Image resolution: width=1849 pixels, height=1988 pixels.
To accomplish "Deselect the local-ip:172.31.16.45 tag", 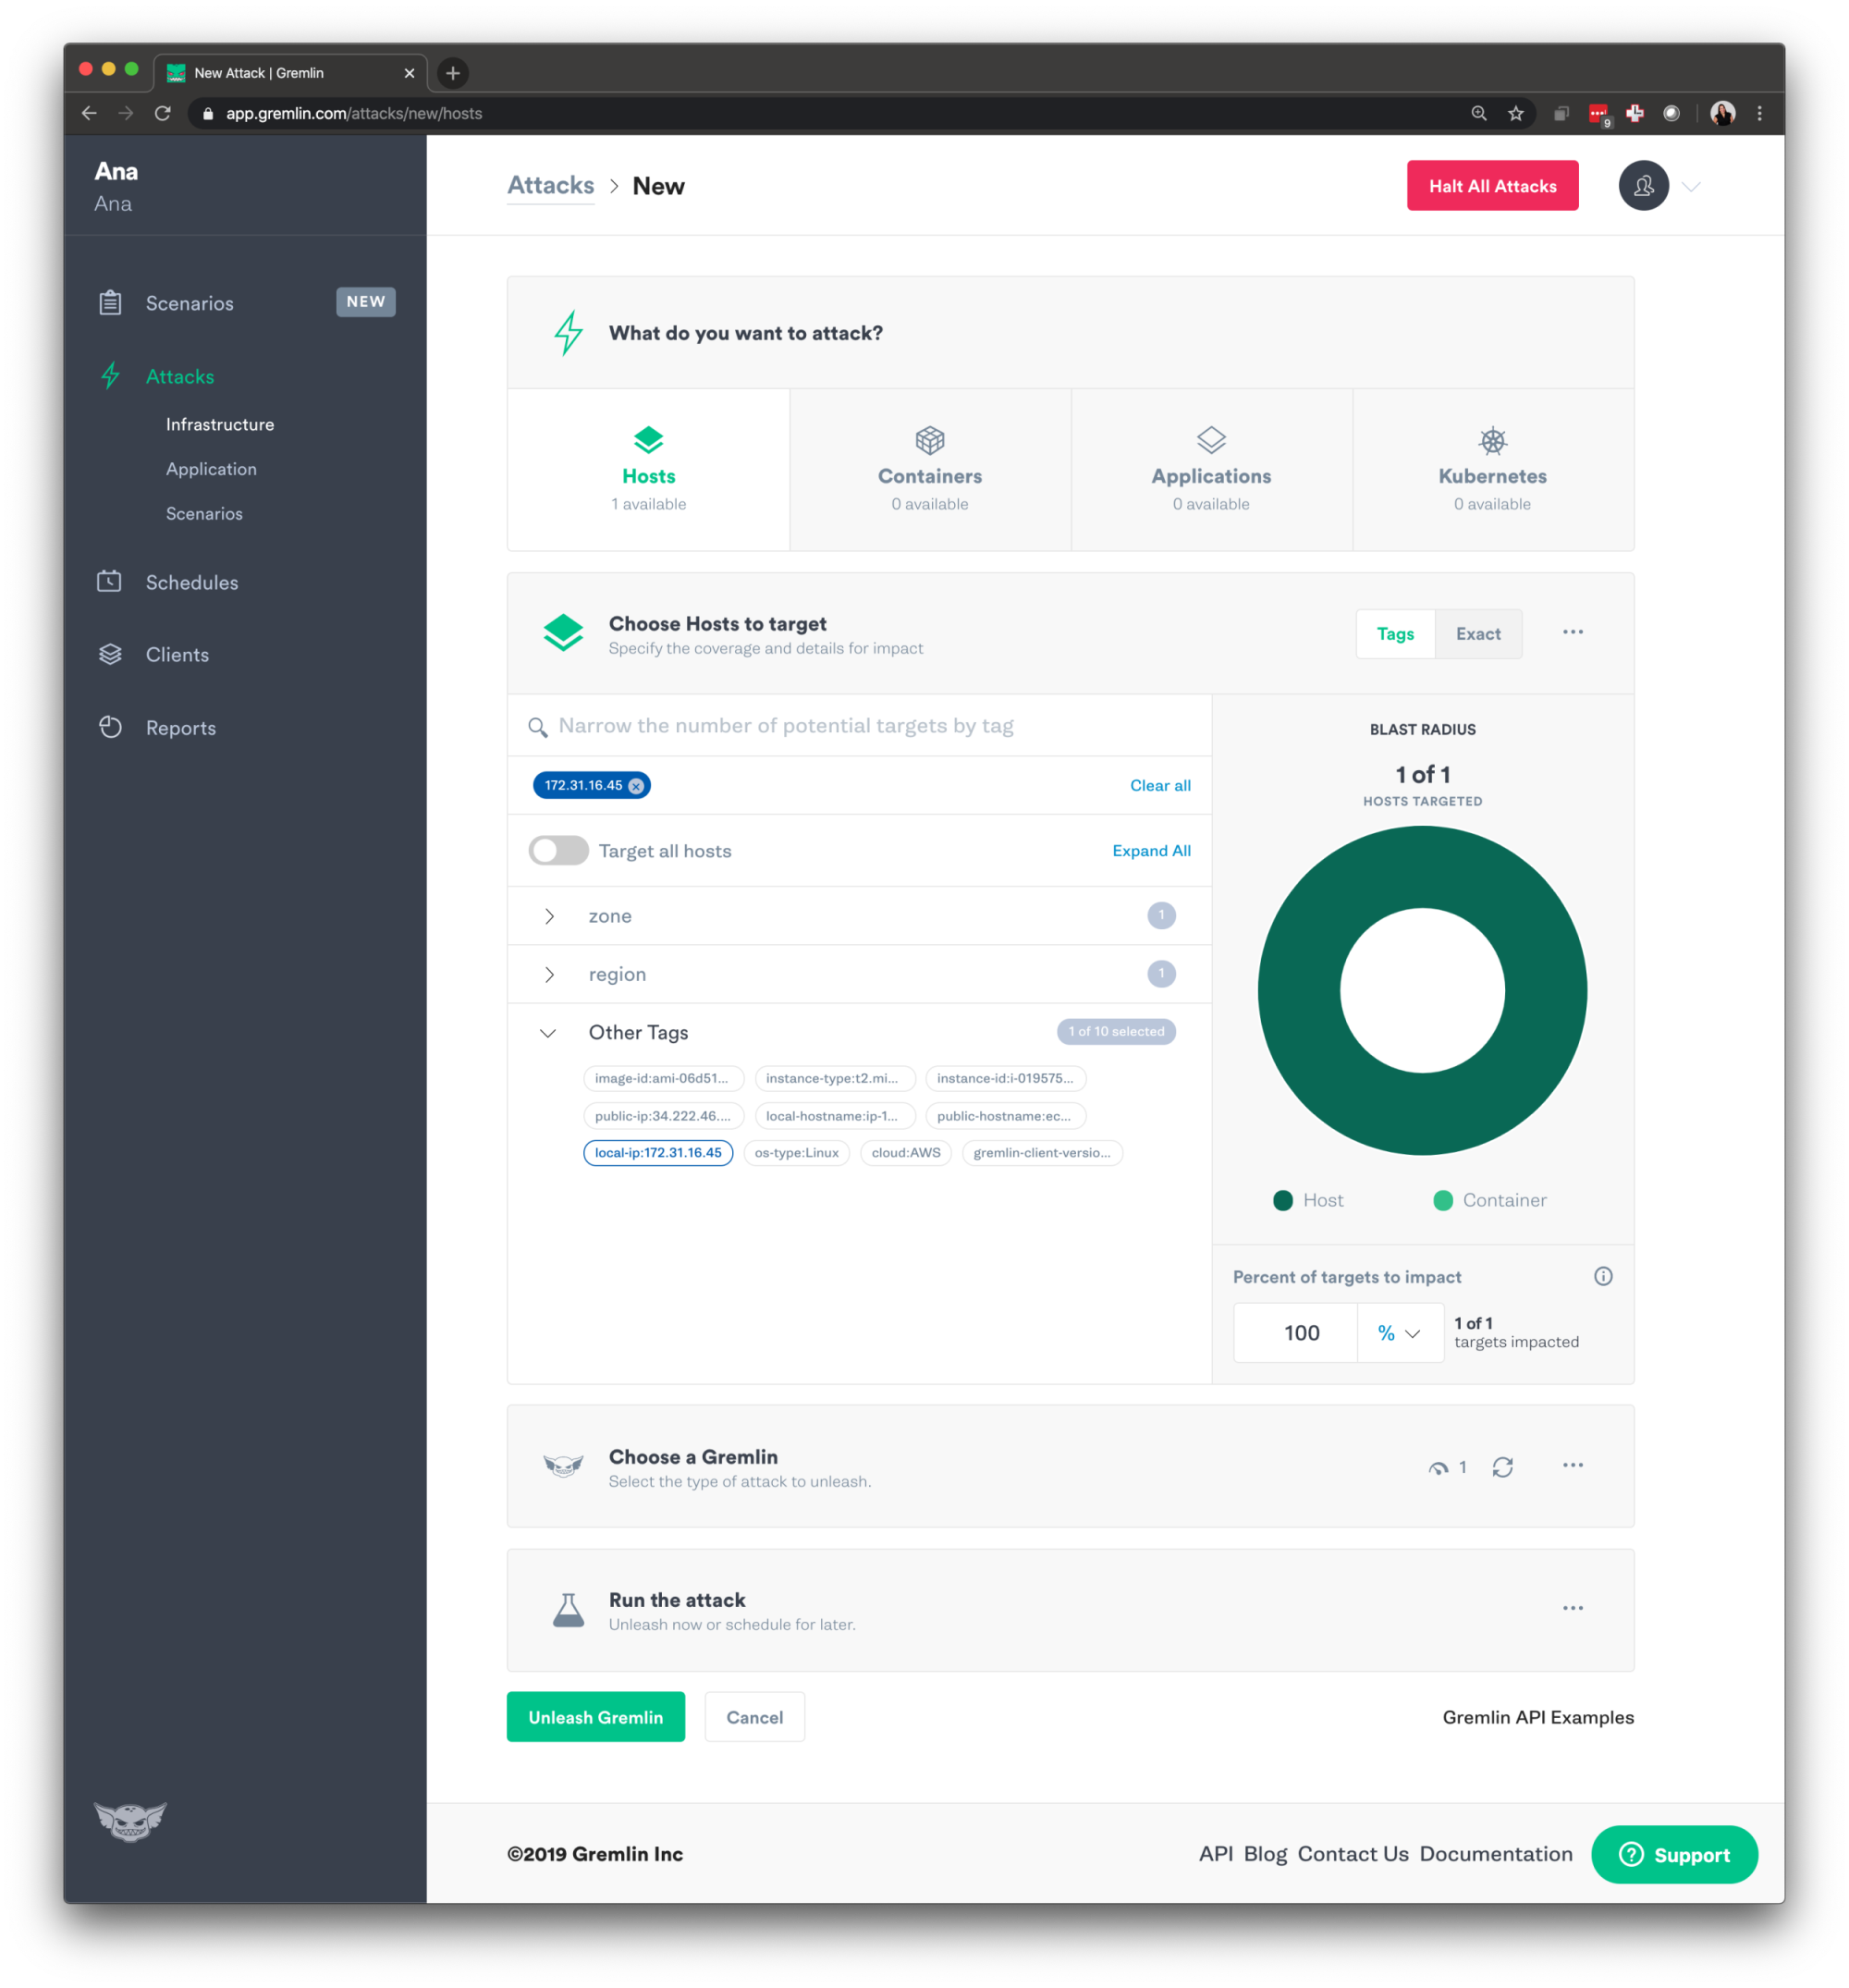I will 658,1153.
